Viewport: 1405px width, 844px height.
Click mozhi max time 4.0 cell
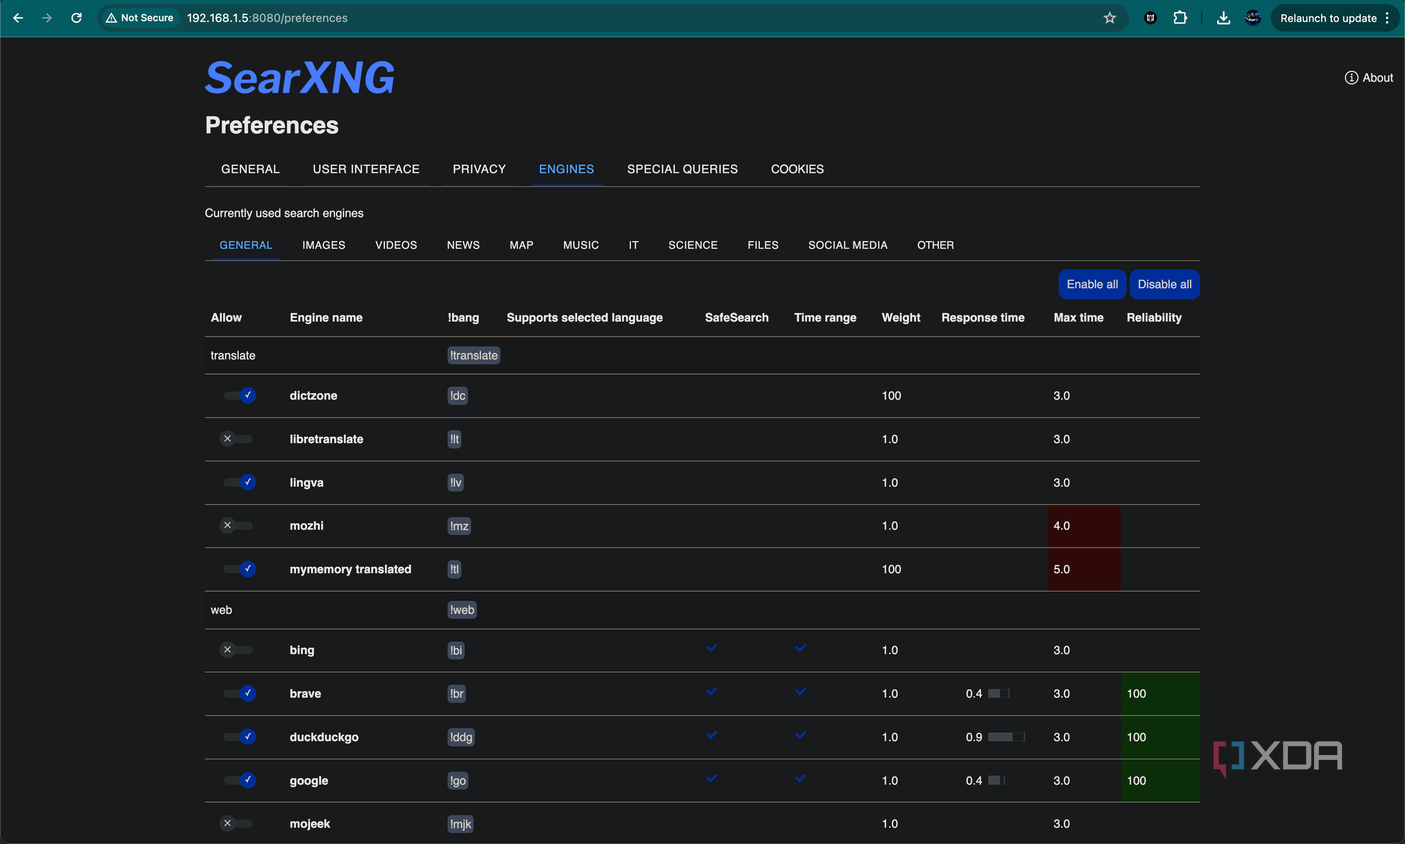1084,526
